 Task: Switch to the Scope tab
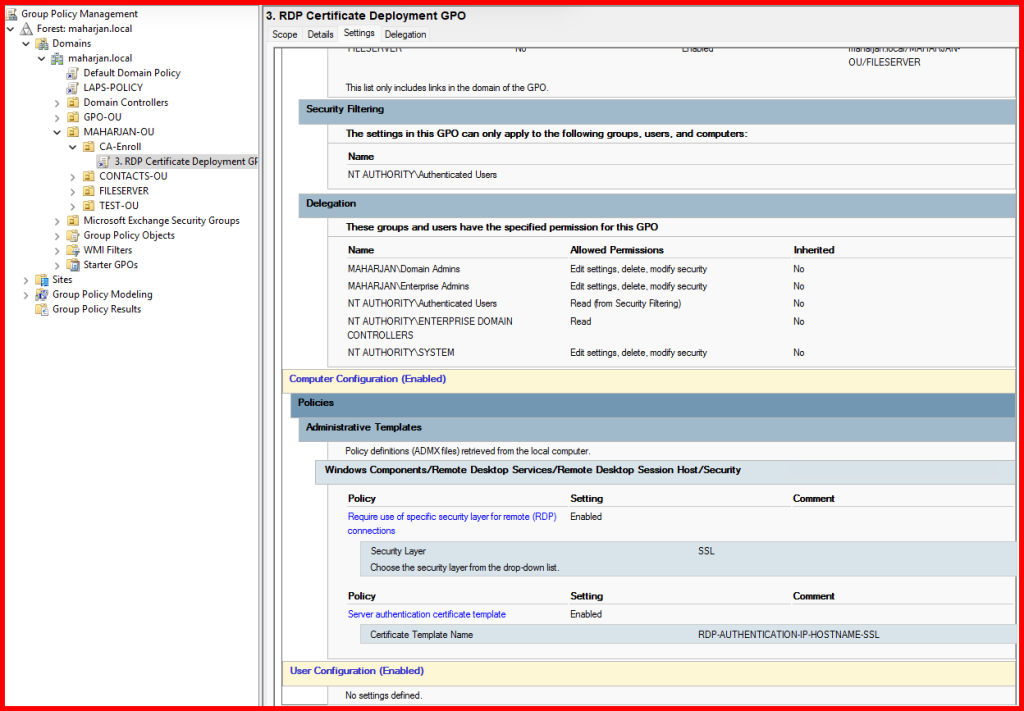[x=285, y=34]
